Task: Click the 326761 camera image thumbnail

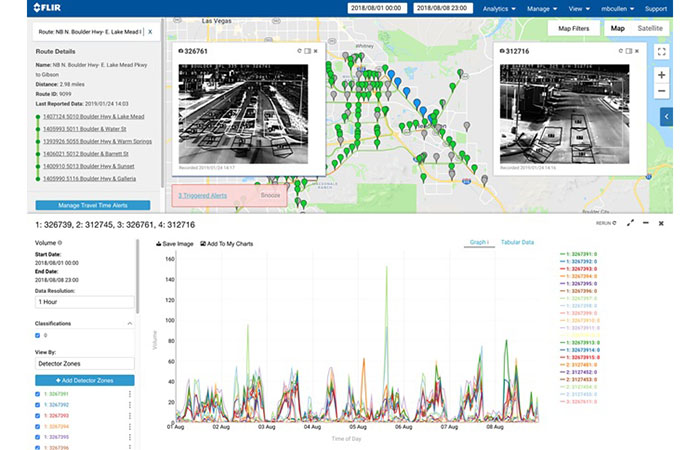Action: tap(243, 114)
